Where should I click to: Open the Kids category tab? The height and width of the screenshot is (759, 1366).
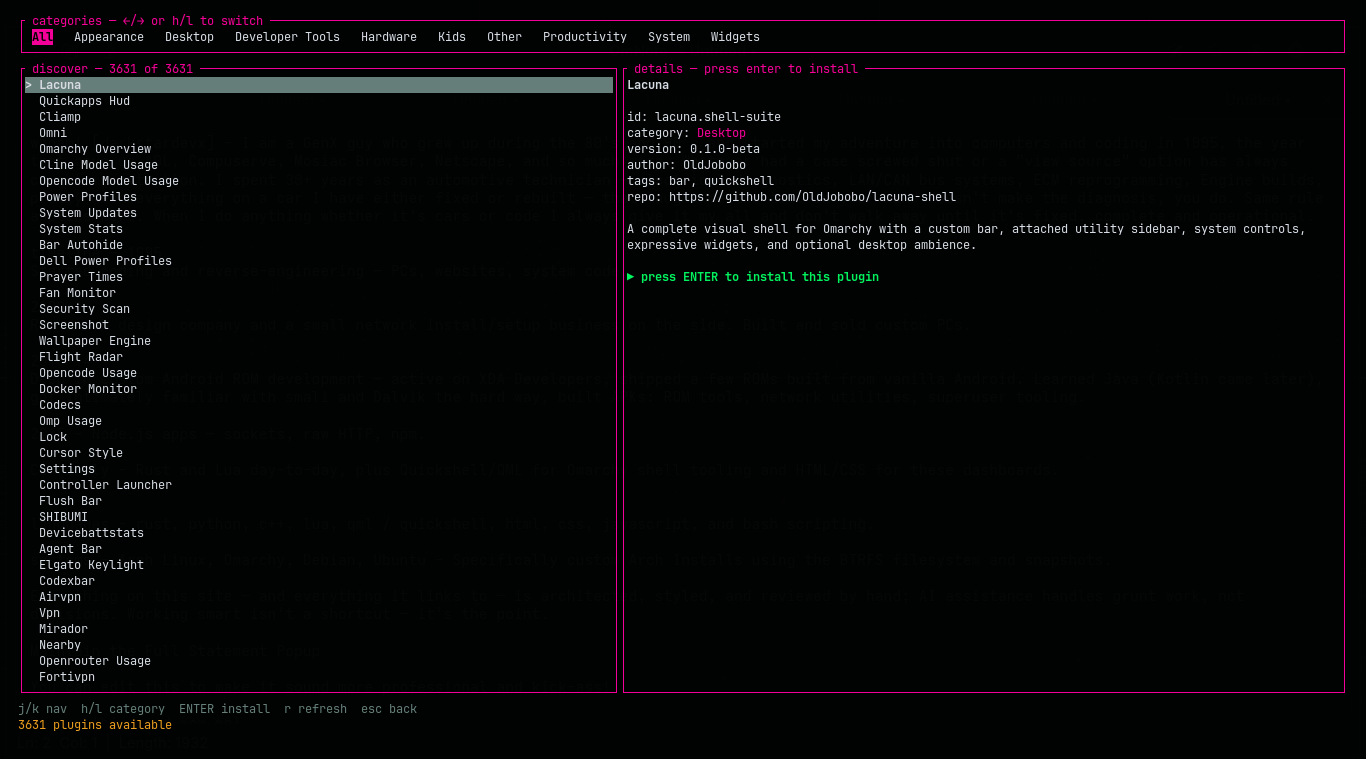[452, 37]
